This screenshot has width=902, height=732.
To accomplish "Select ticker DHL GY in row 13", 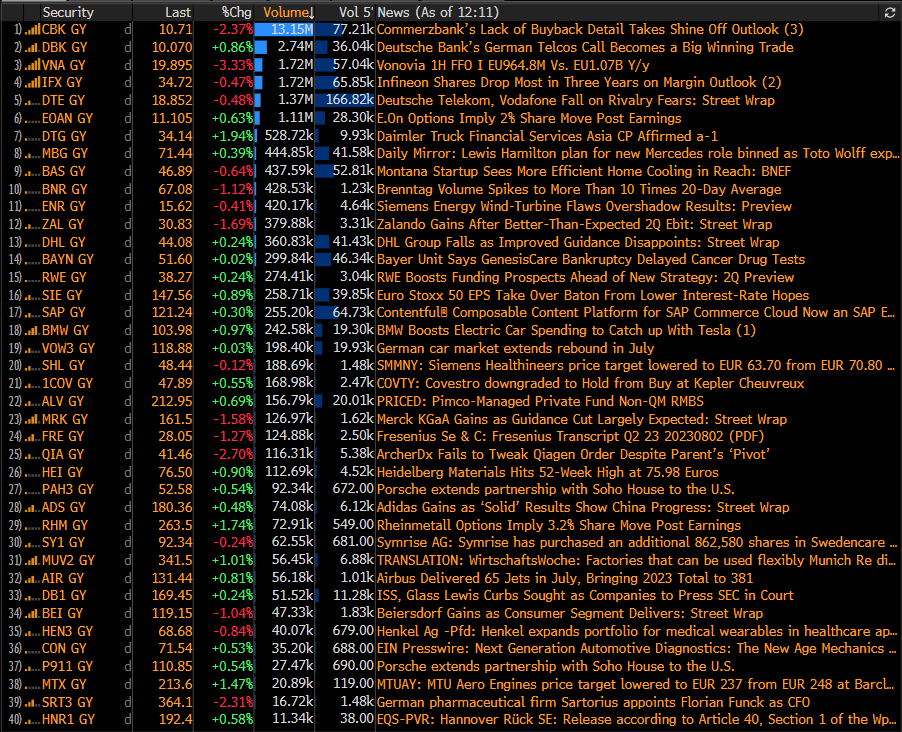I will (63, 242).
